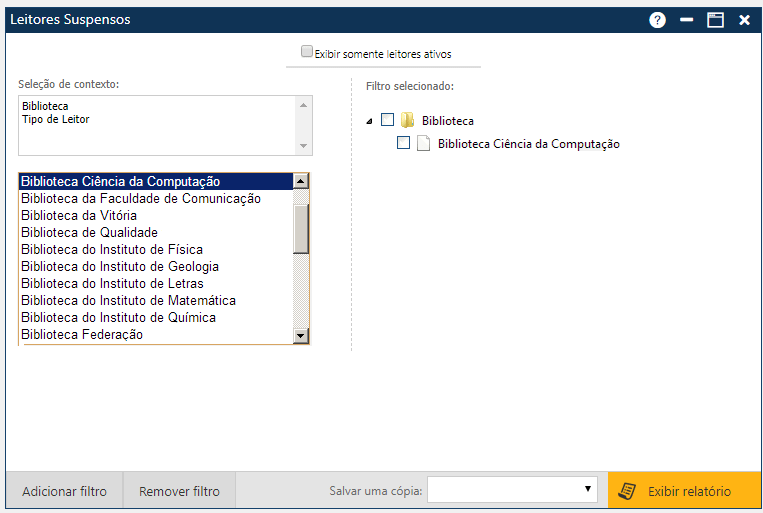Enable Exibir somente leitores ativos checkbox
Image resolution: width=763 pixels, height=513 pixels.
pos(307,51)
